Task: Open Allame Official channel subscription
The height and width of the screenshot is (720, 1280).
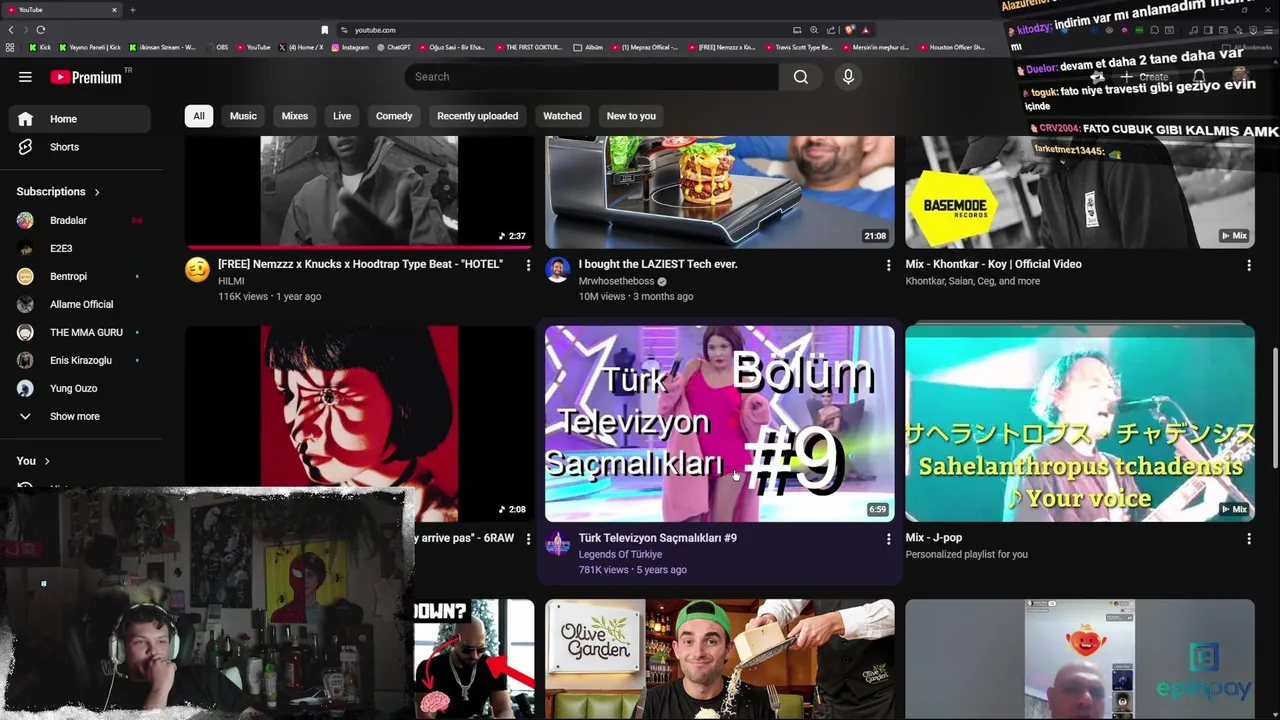Action: [80, 304]
